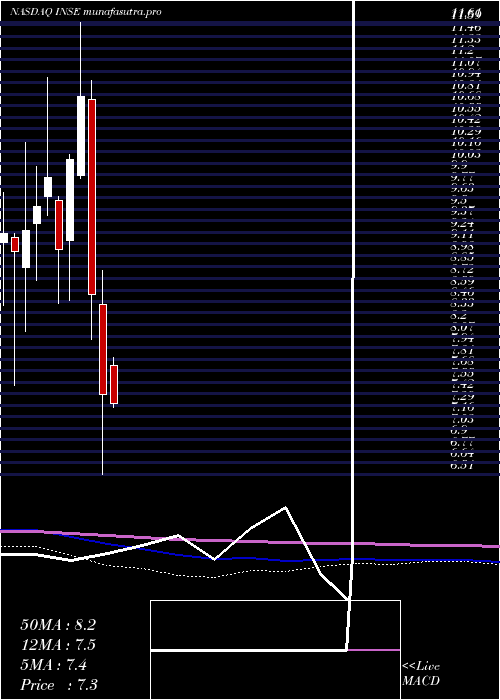
Task: Click the 8.72 price axis label
Action: point(463,271)
